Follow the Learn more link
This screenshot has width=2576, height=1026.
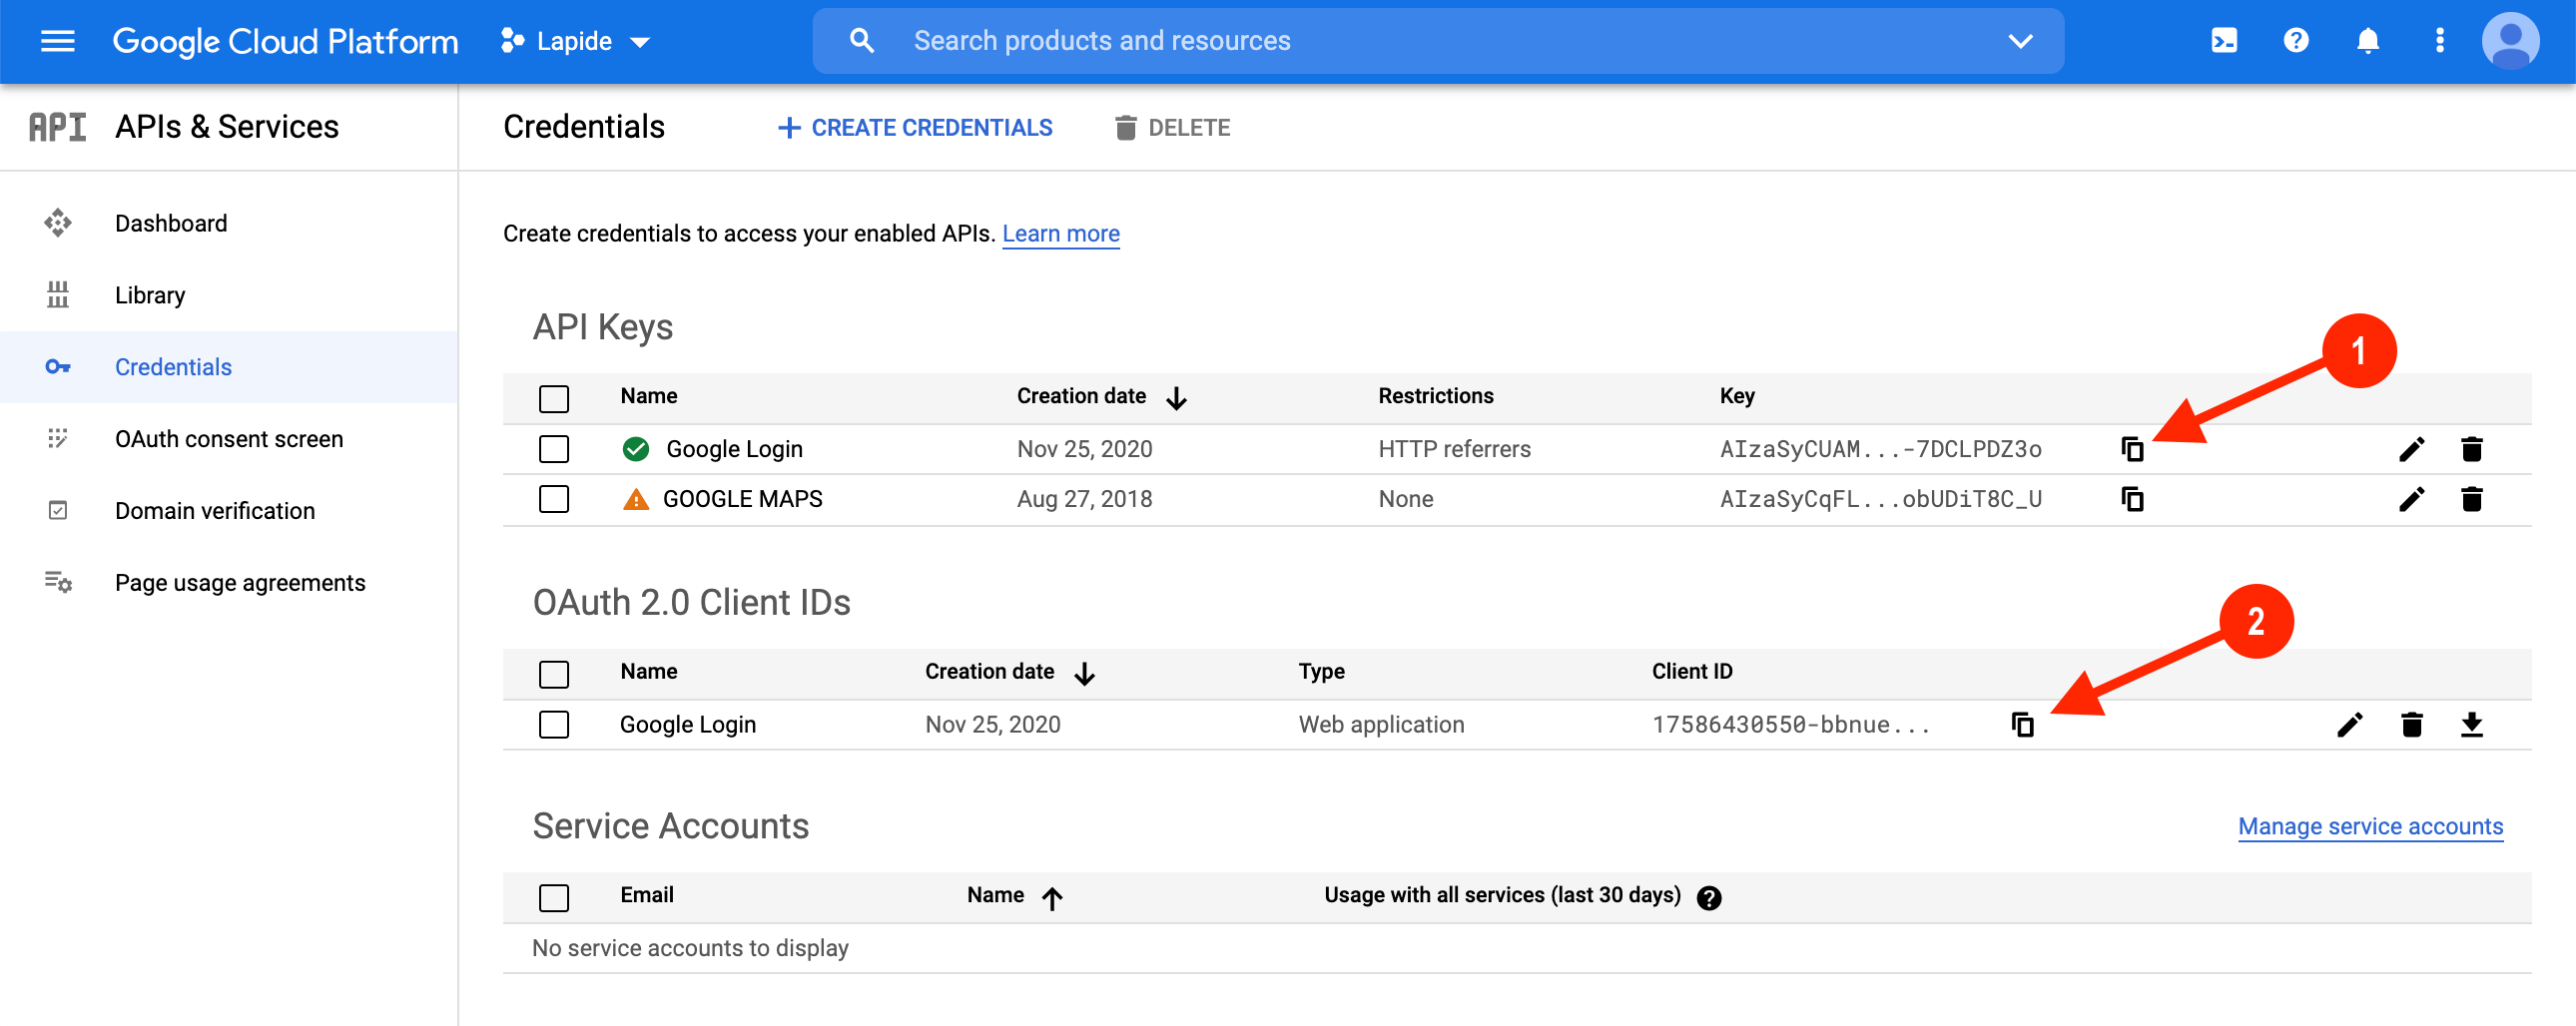(1061, 234)
